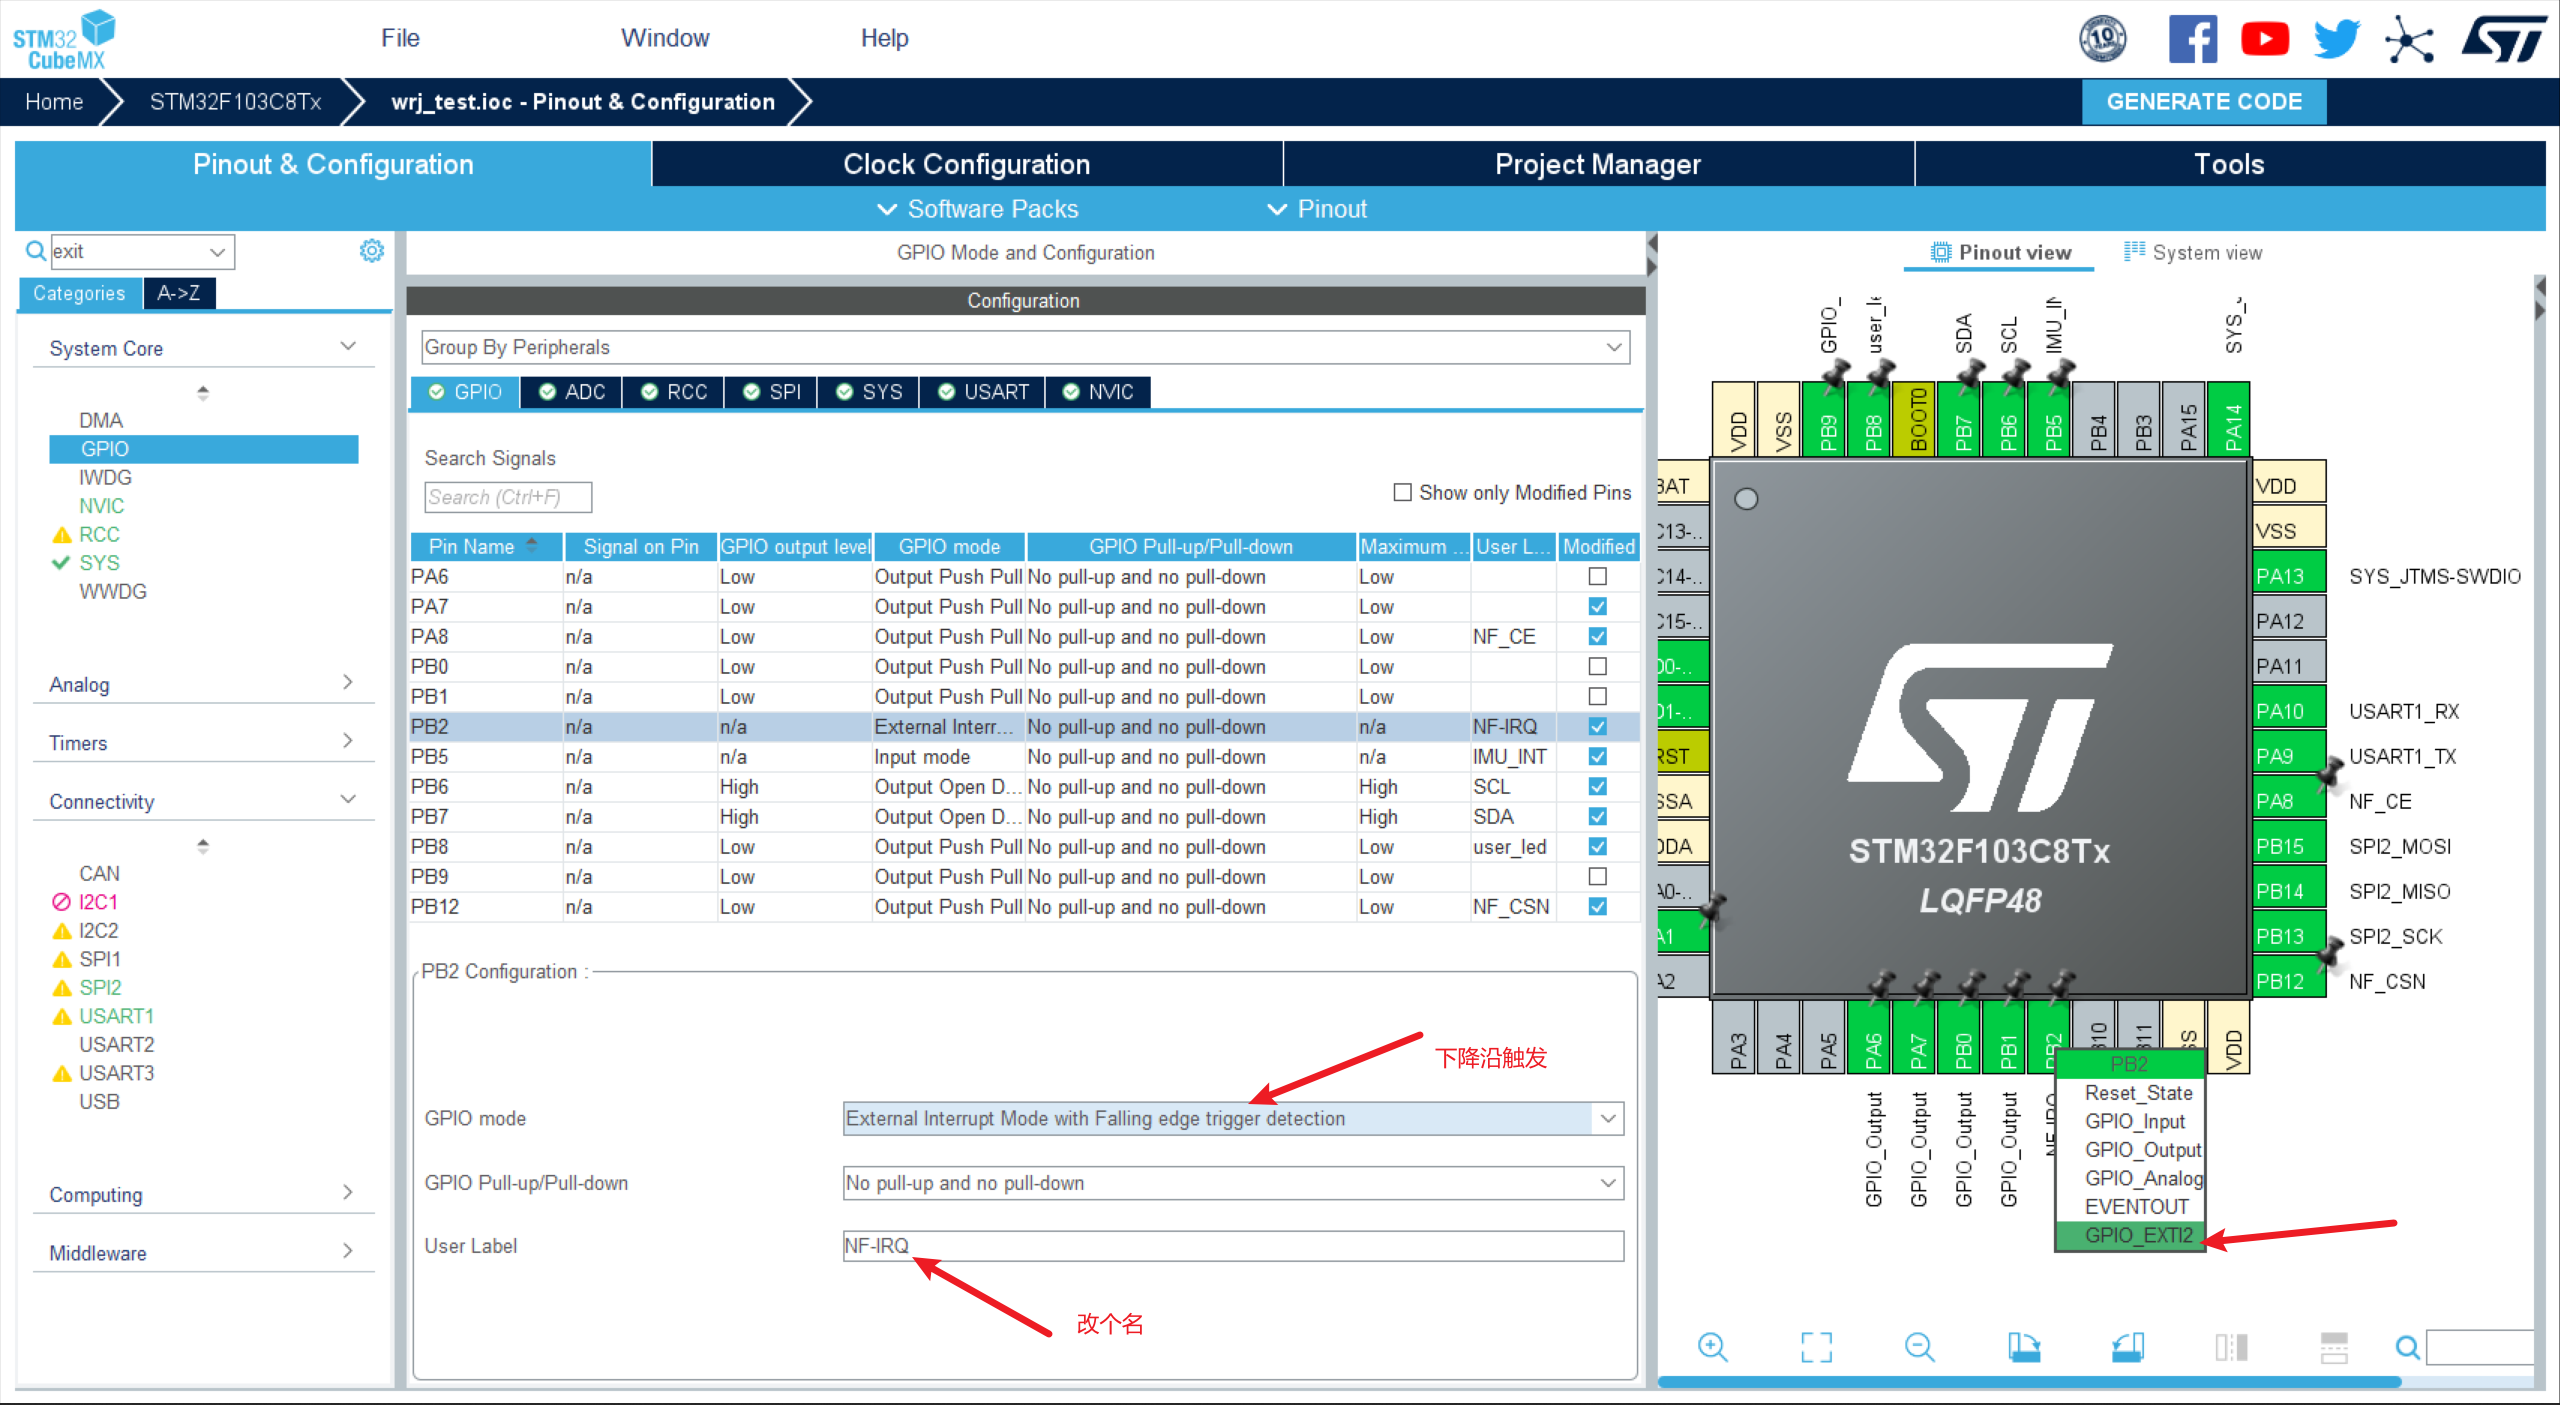This screenshot has height=1405, width=2560.
Task: Click the 10-year anniversary badge icon
Action: (2103, 39)
